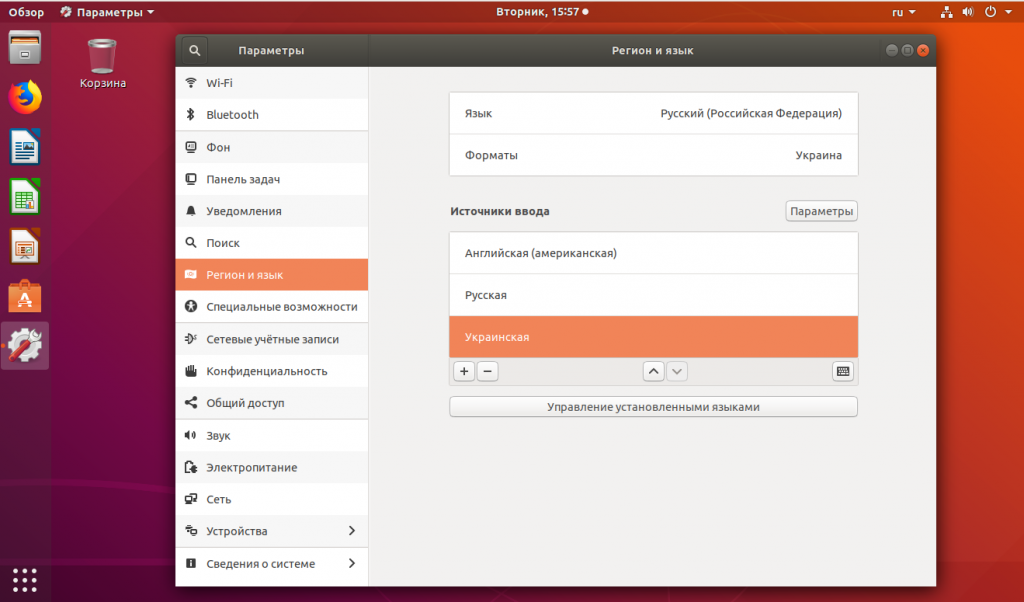1024x602 pixels.
Task: Open the ru keyboard layout indicator dropdown
Action: click(x=903, y=12)
